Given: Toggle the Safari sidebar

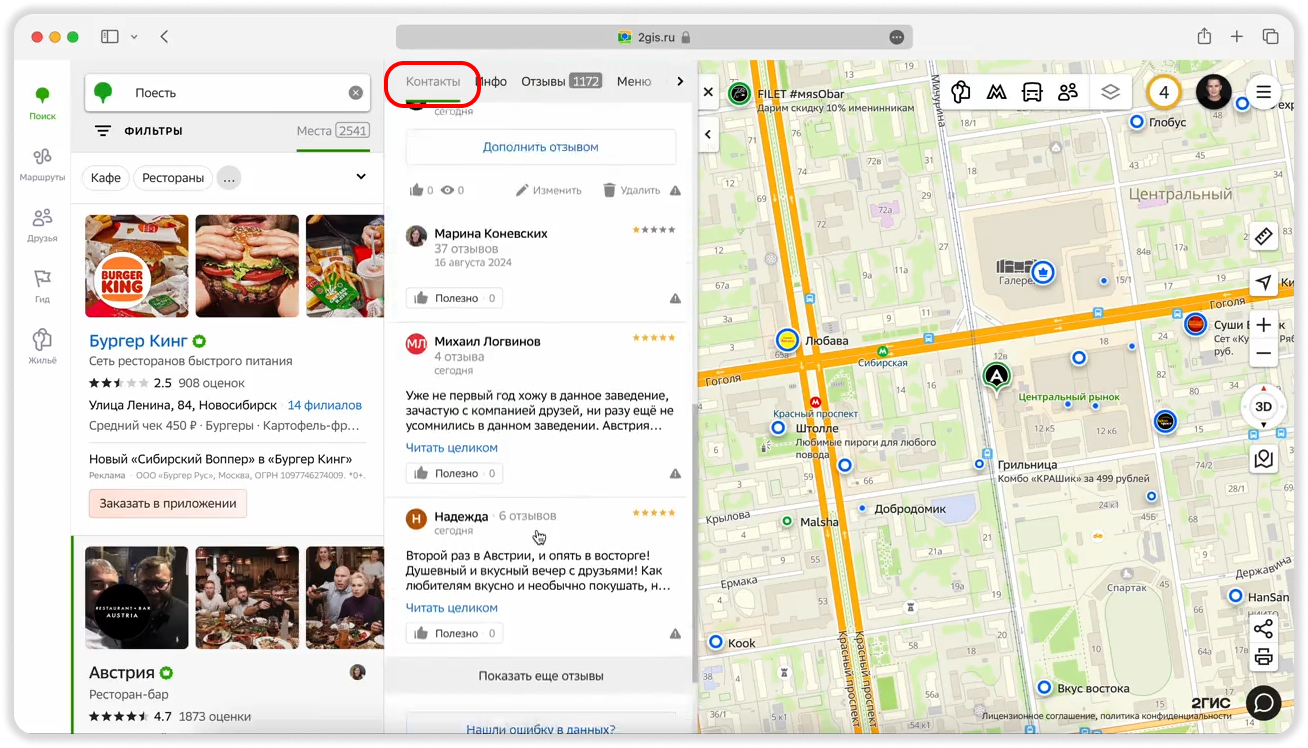Looking at the screenshot, I should [x=110, y=37].
